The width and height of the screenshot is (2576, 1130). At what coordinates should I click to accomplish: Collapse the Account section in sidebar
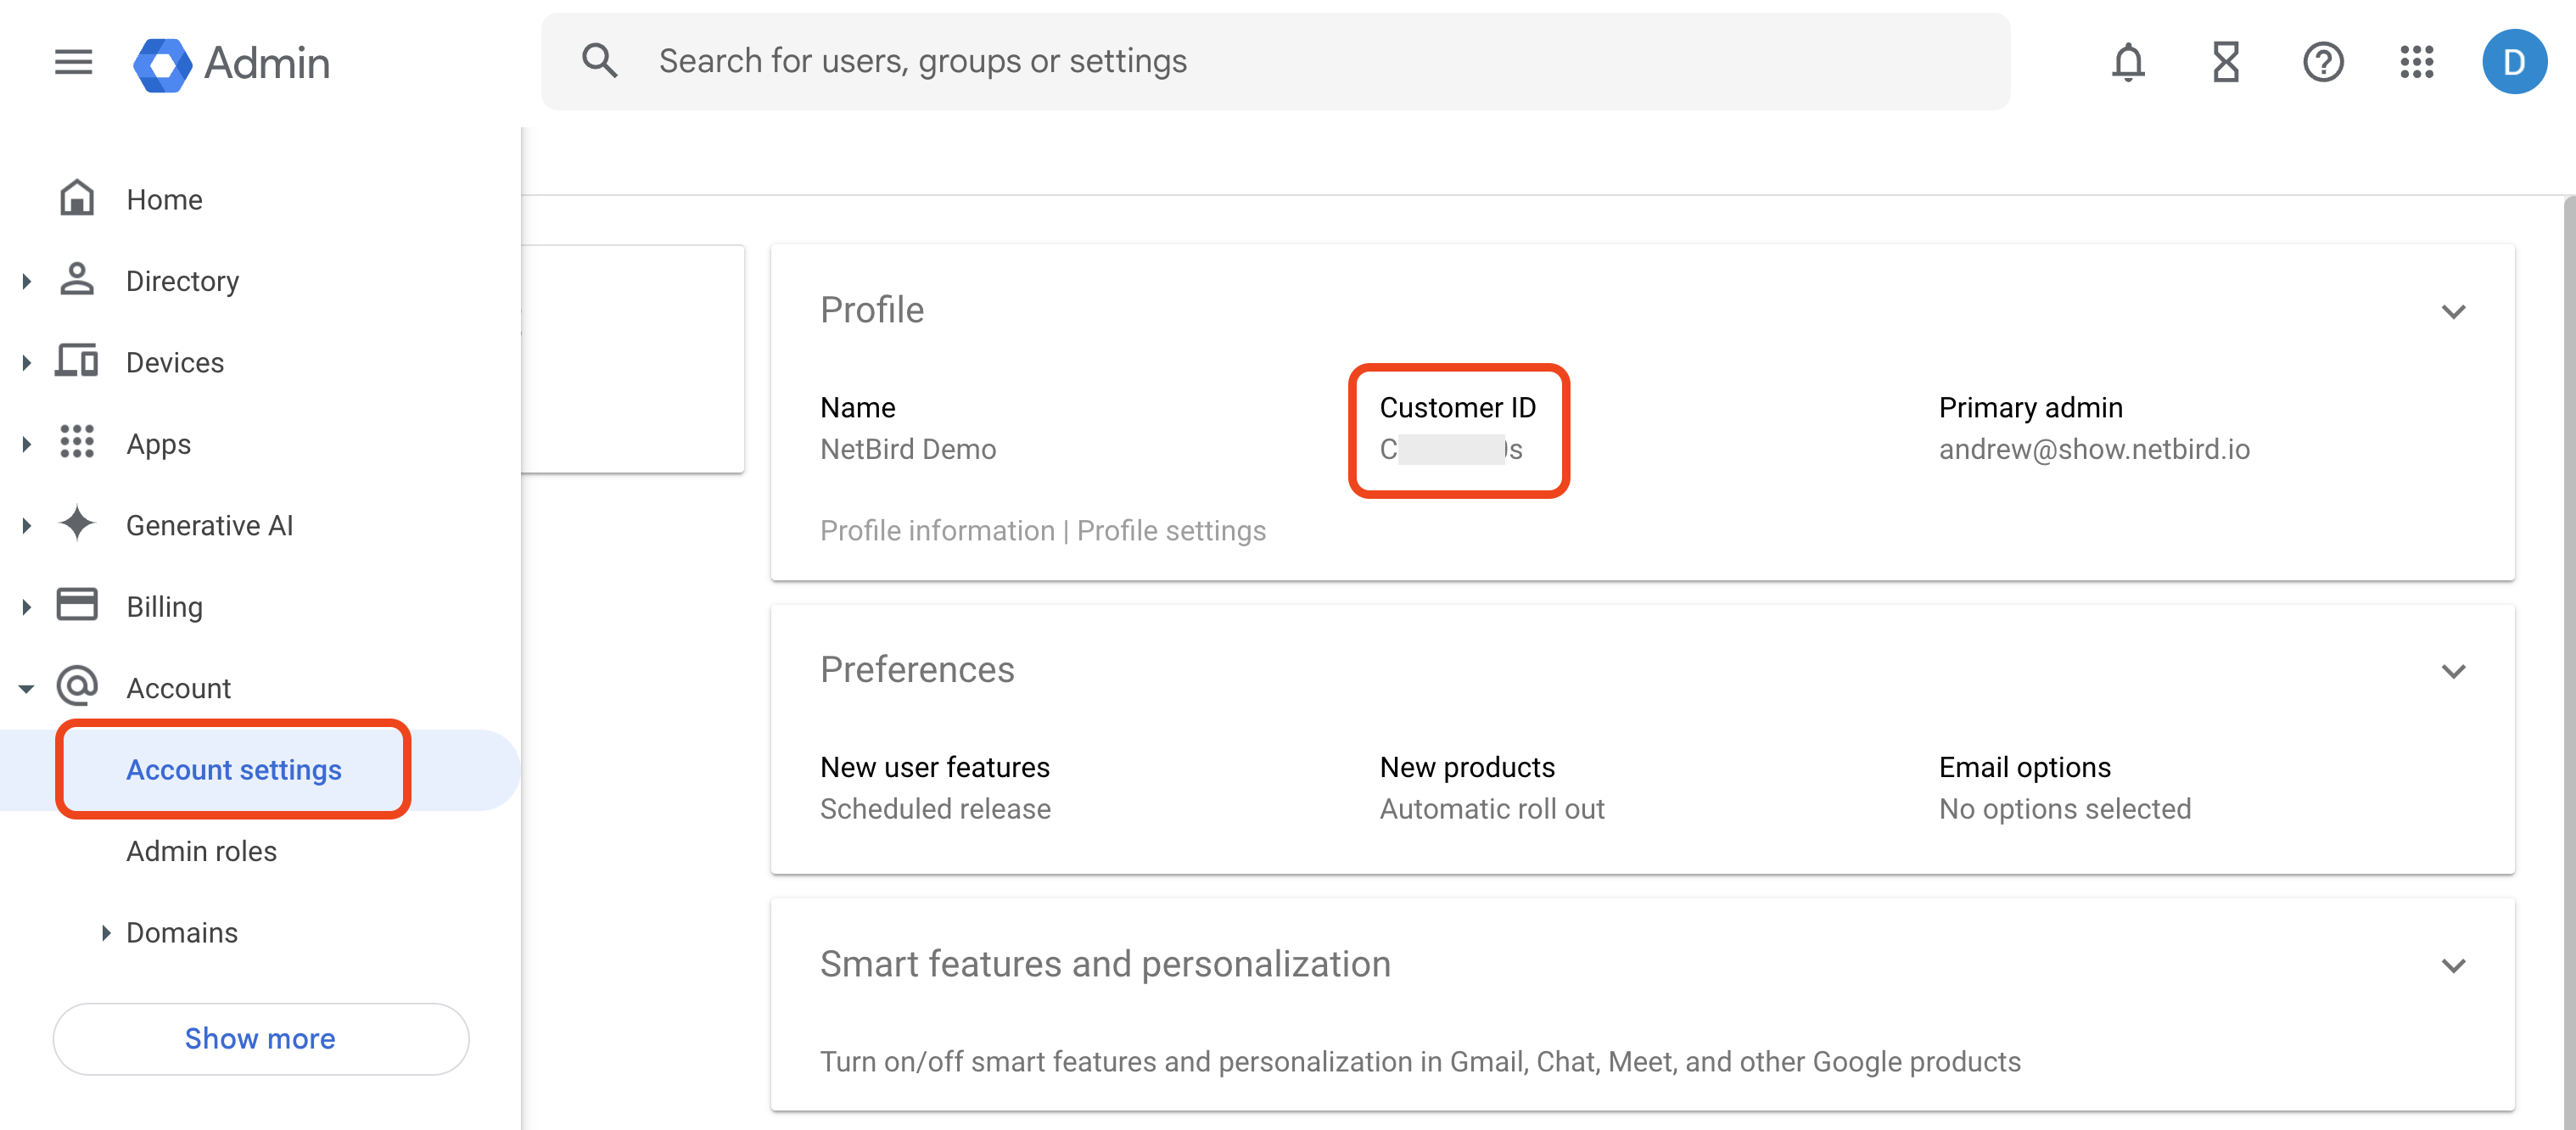pos(25,687)
